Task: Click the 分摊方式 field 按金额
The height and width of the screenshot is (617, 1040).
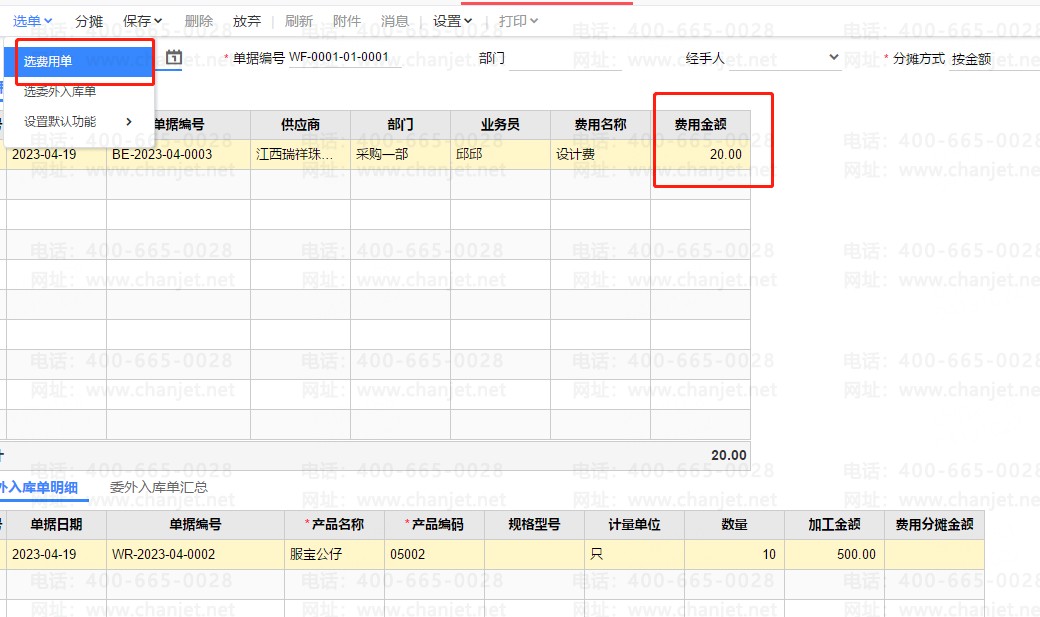Action: coord(990,59)
